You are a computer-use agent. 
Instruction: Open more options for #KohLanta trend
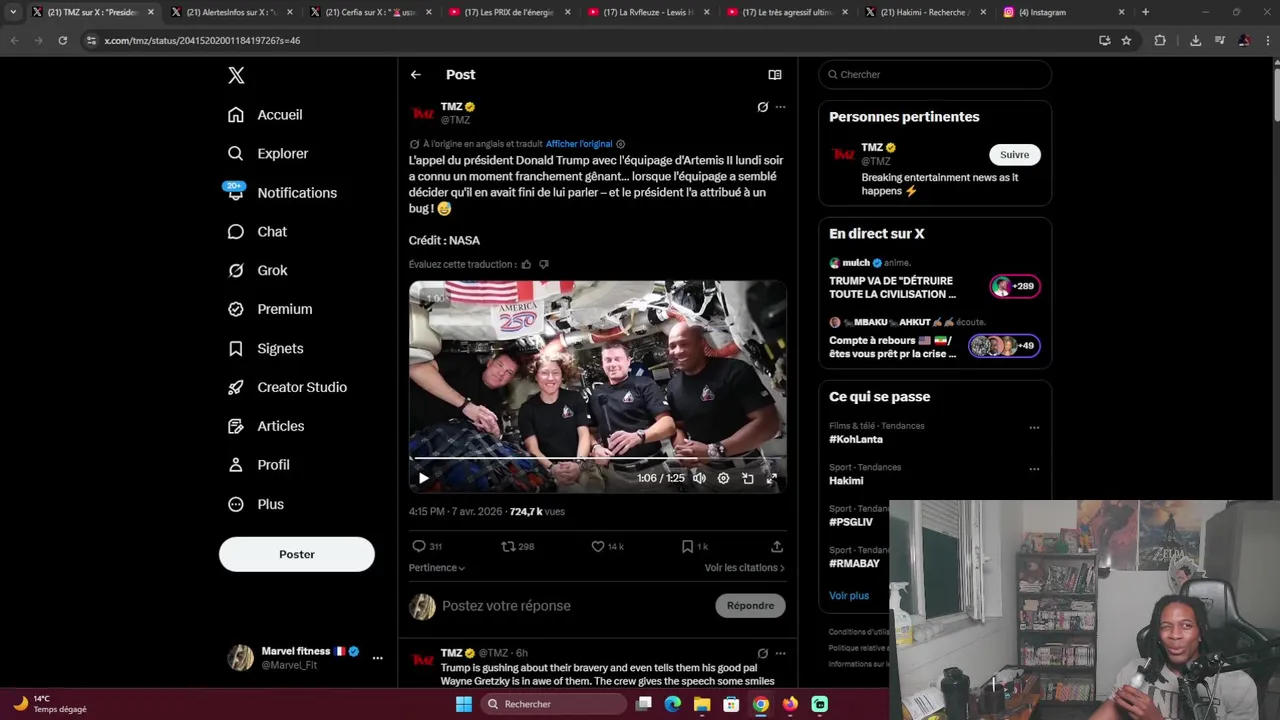(1034, 428)
